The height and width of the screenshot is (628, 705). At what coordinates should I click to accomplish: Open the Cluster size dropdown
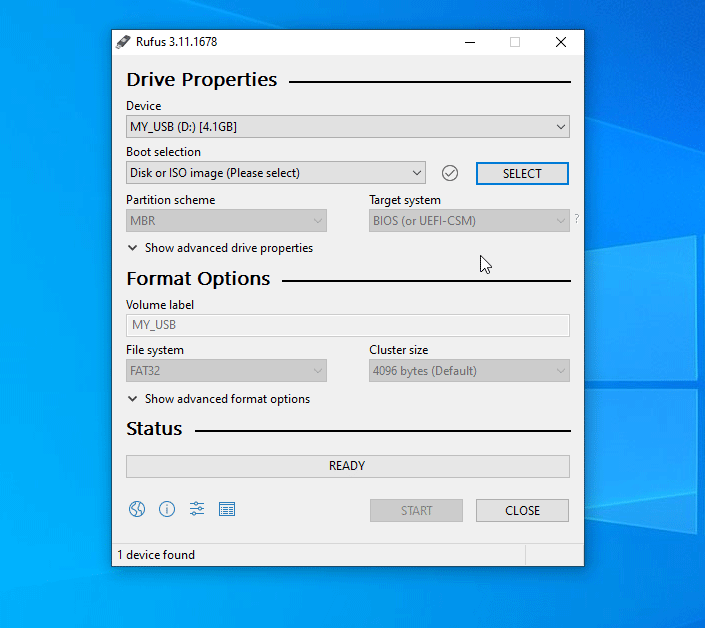pos(469,371)
